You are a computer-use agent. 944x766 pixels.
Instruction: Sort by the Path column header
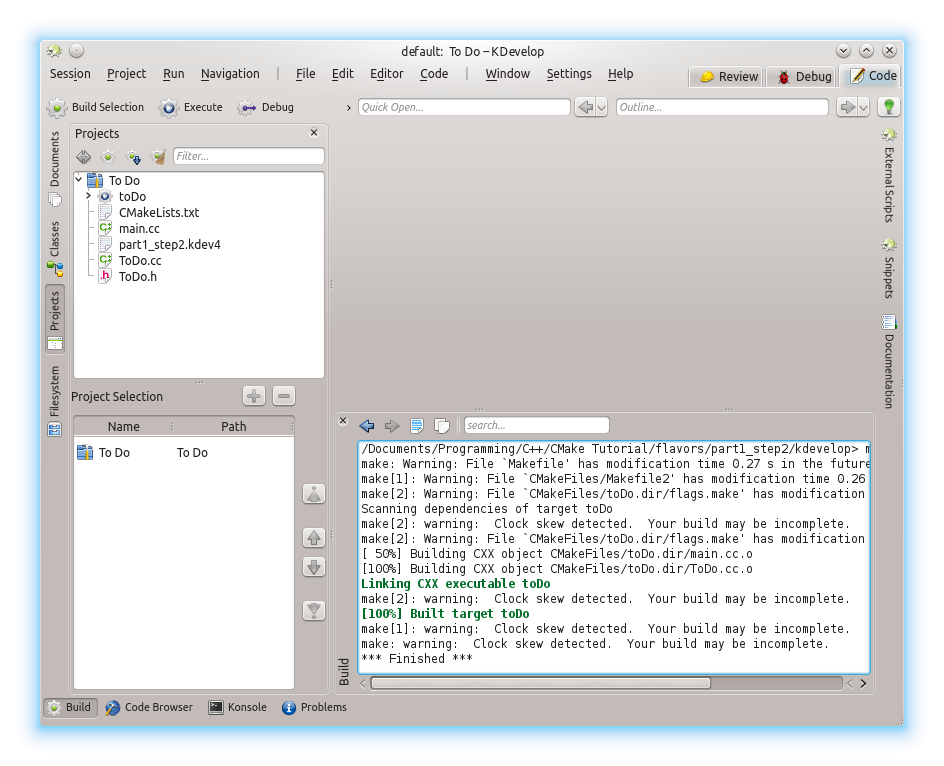[234, 426]
